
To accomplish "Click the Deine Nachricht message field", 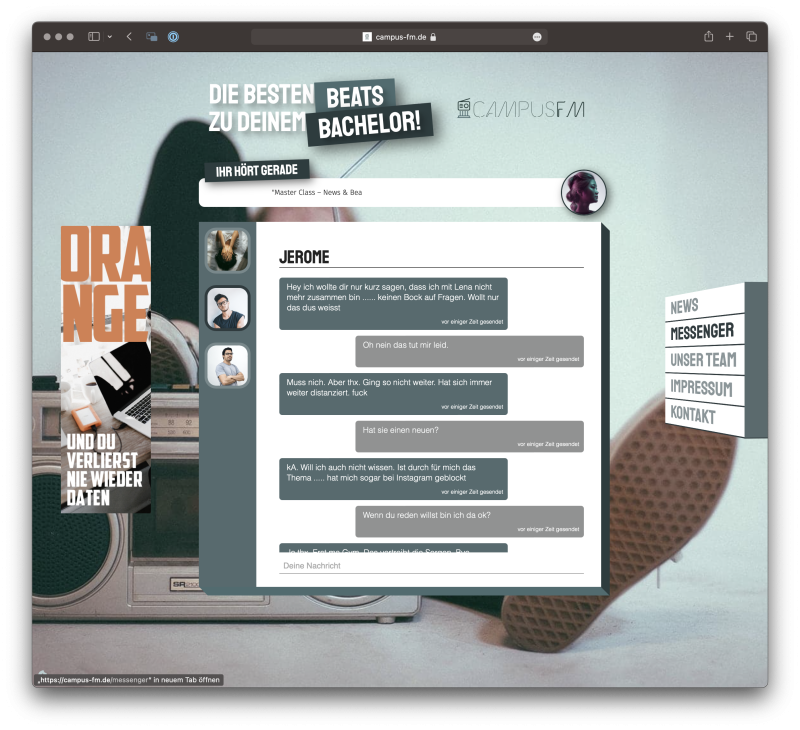I will pos(431,566).
